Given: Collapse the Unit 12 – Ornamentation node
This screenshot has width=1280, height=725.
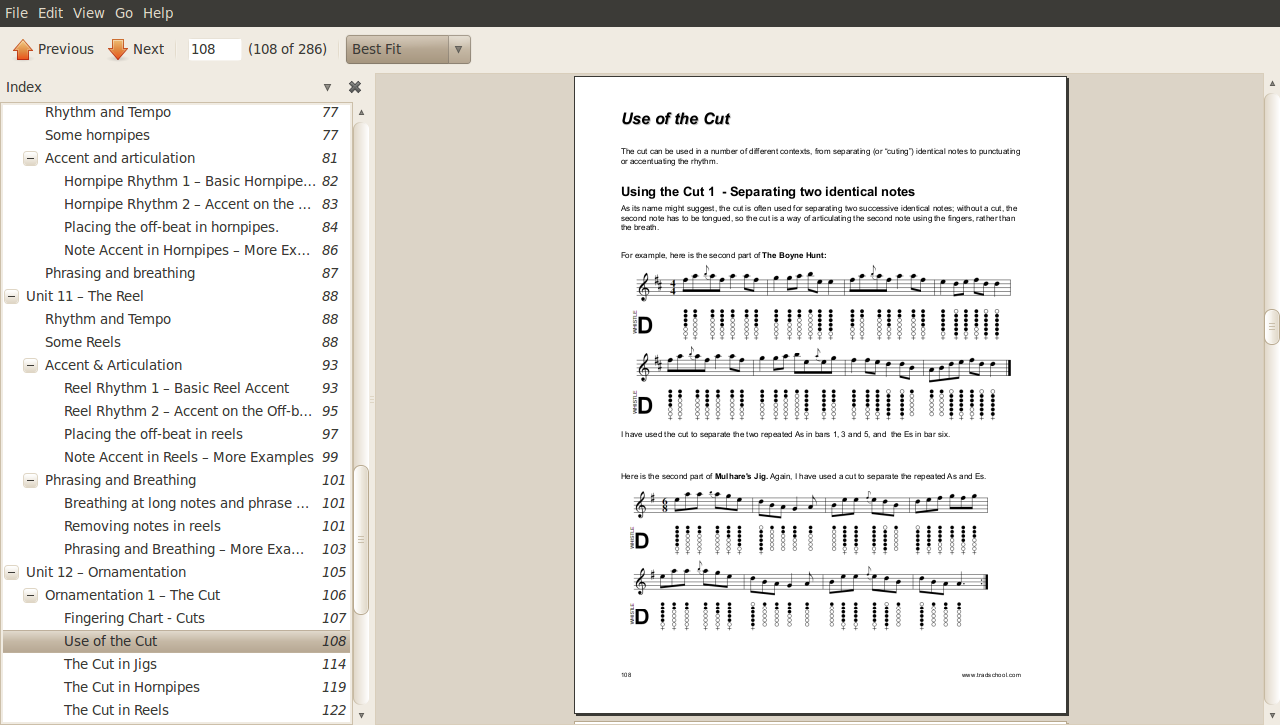Looking at the screenshot, I should (x=11, y=572).
